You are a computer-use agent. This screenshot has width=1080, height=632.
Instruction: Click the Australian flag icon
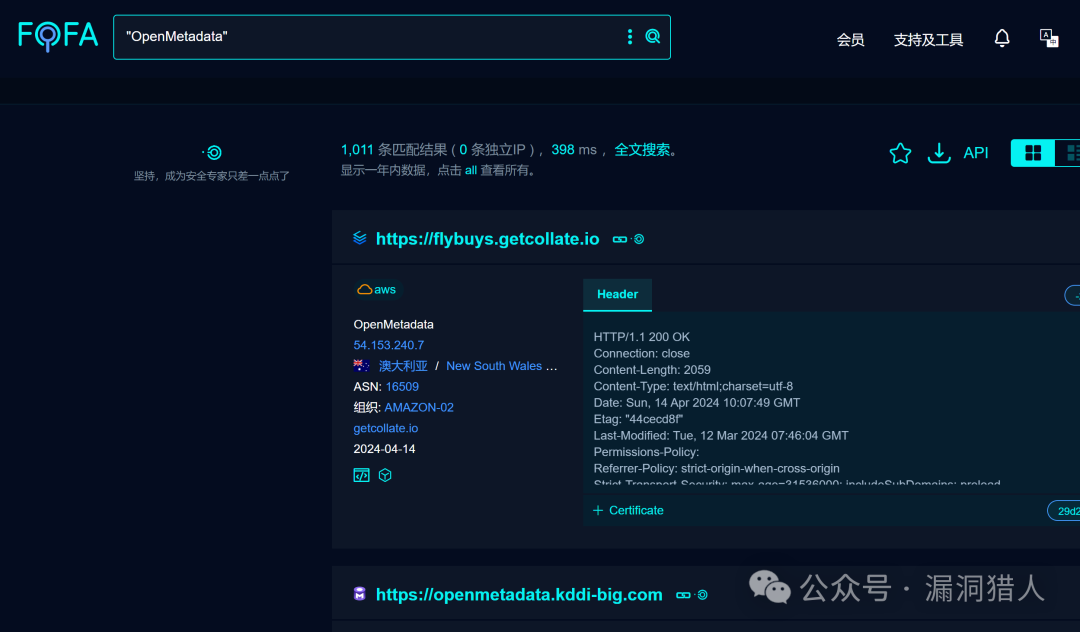[x=361, y=366]
